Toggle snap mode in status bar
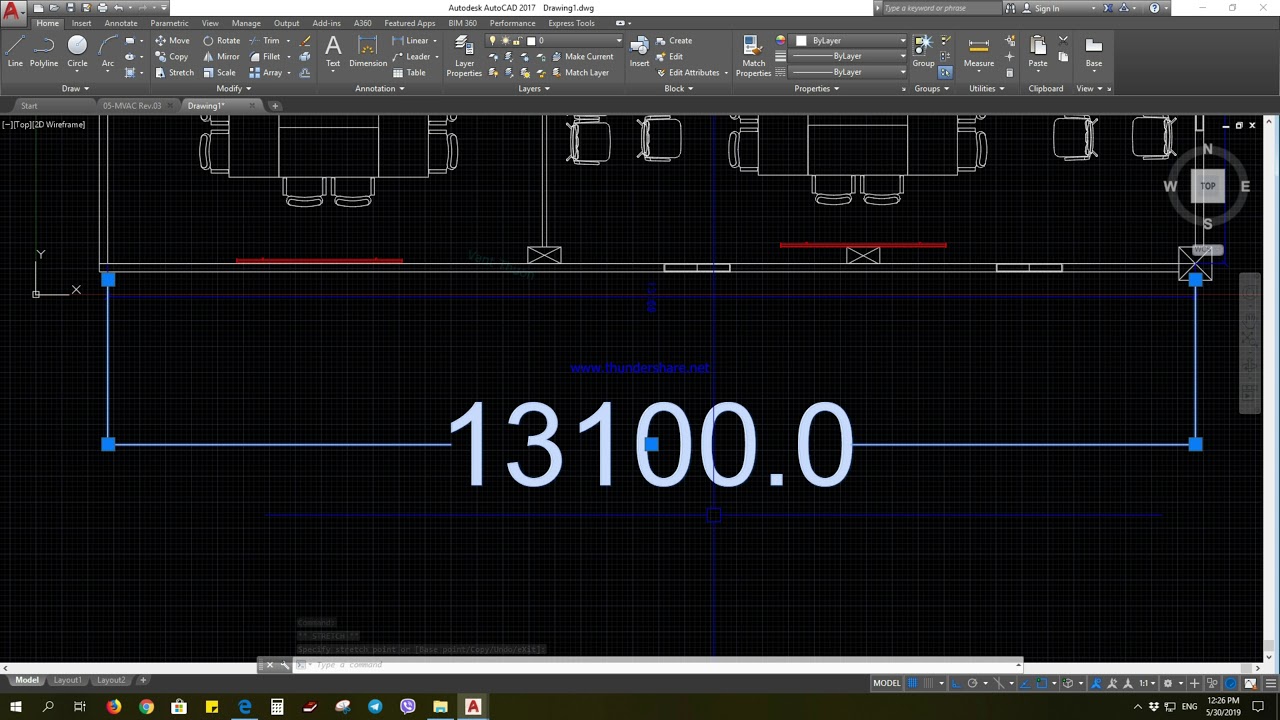Viewport: 1280px width, 720px height. click(928, 683)
